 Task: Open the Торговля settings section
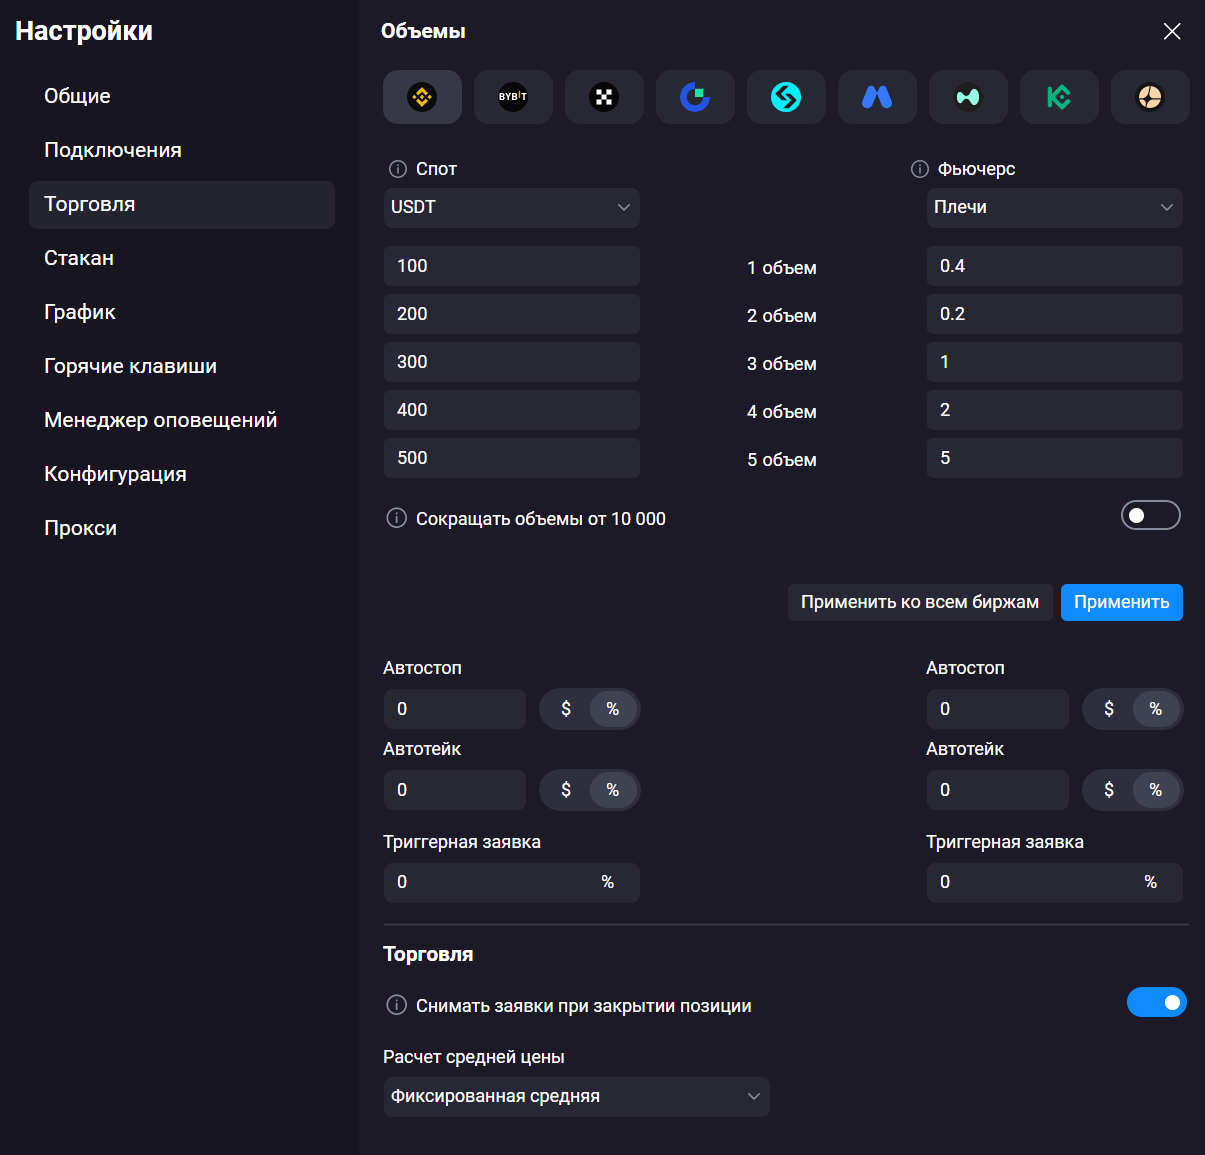tap(181, 204)
